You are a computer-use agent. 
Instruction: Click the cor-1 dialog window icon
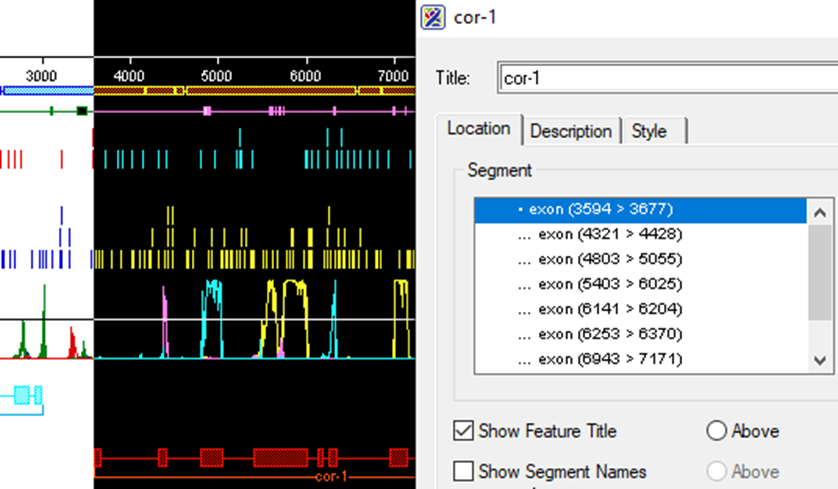coord(433,17)
